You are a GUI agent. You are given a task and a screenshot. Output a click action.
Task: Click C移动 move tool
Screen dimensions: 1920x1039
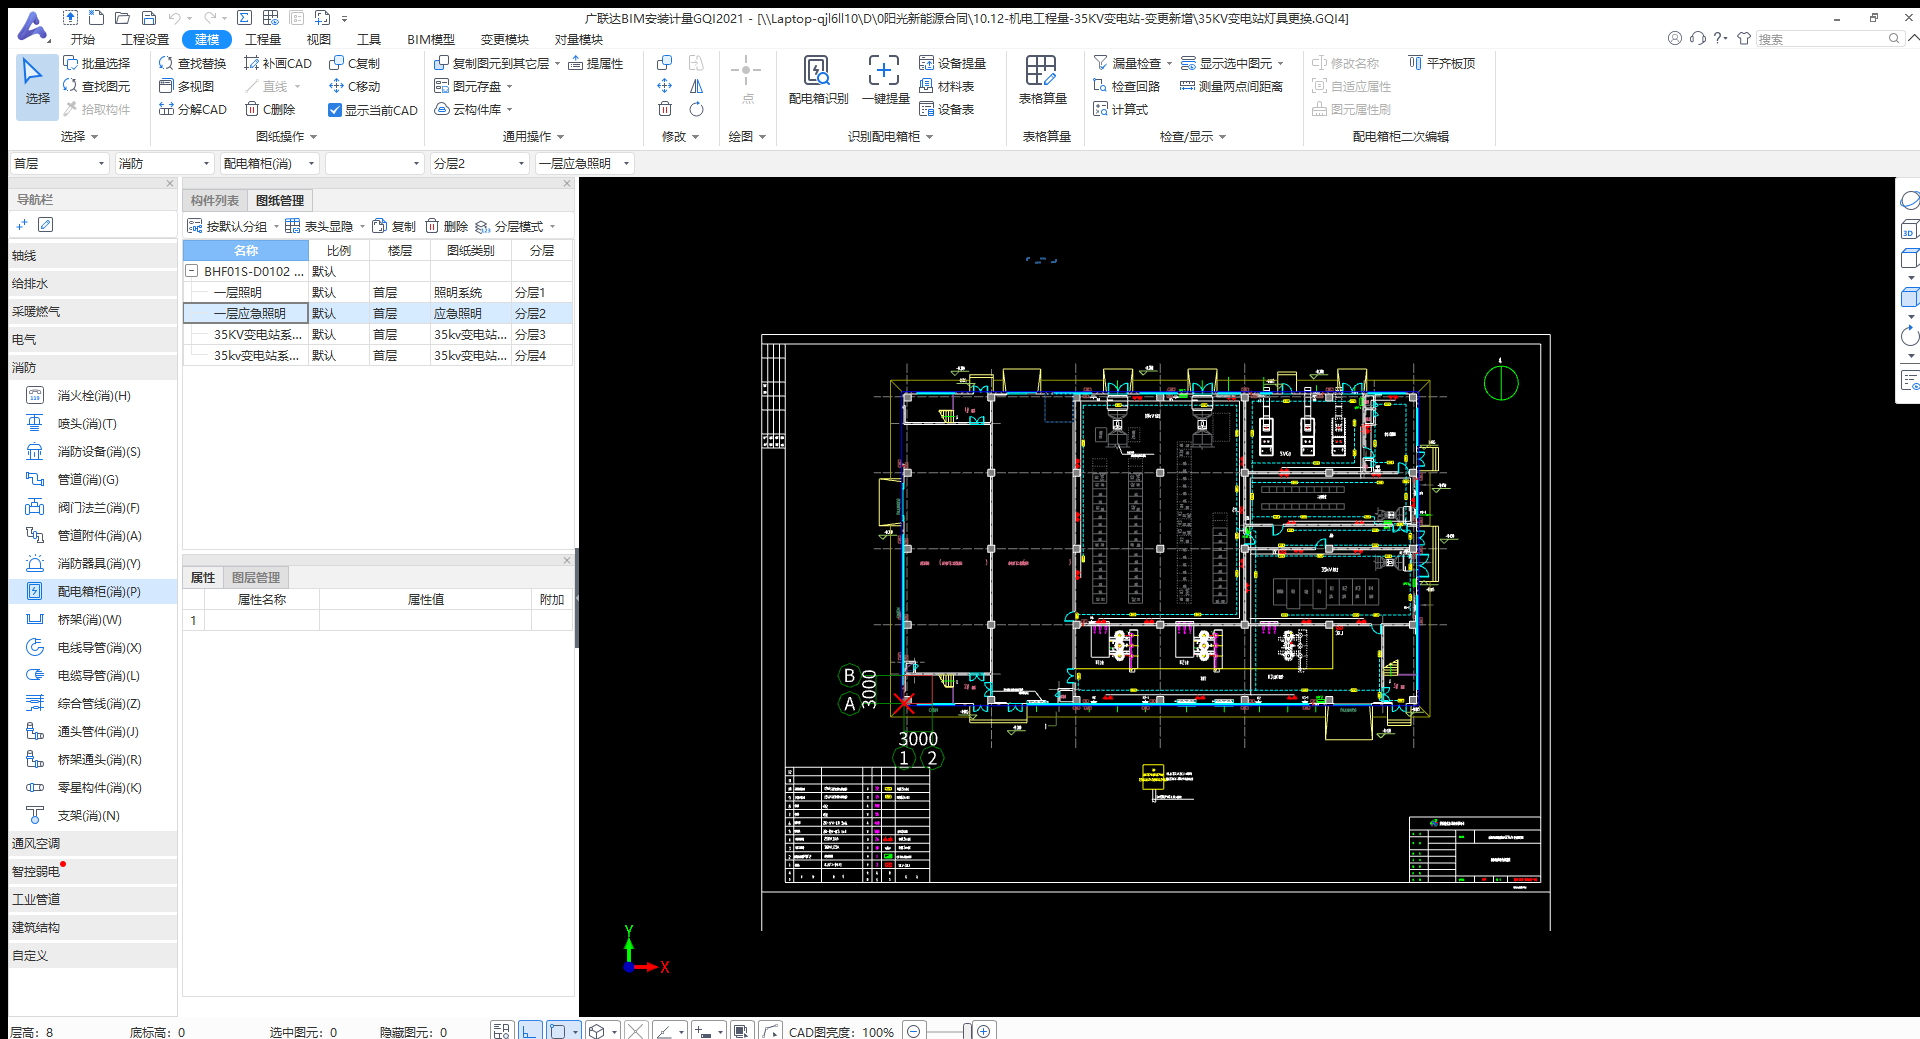click(354, 86)
